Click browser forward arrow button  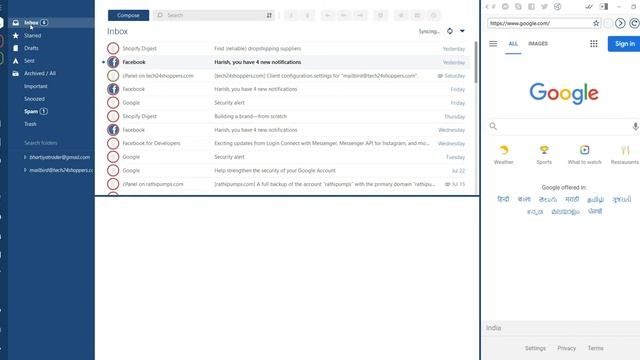coord(620,23)
